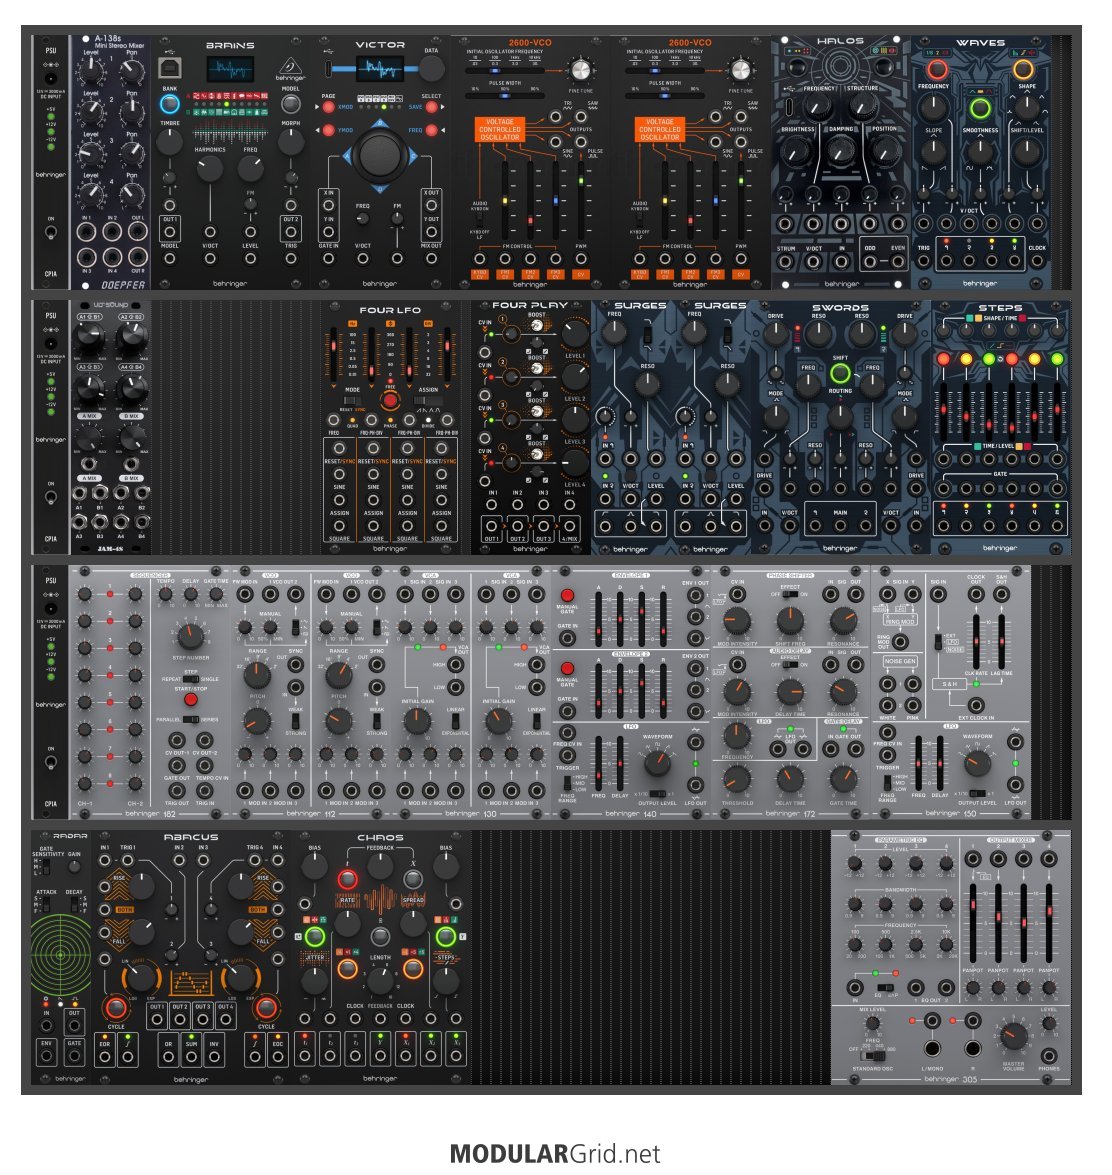Click the LAG TIME slider on module 150
Image resolution: width=1112 pixels, height=1175 pixels.
[x=1001, y=642]
